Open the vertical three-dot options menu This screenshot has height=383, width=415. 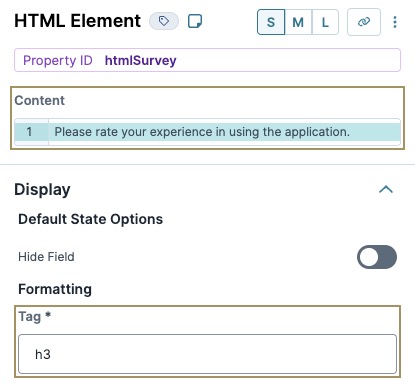tap(395, 22)
